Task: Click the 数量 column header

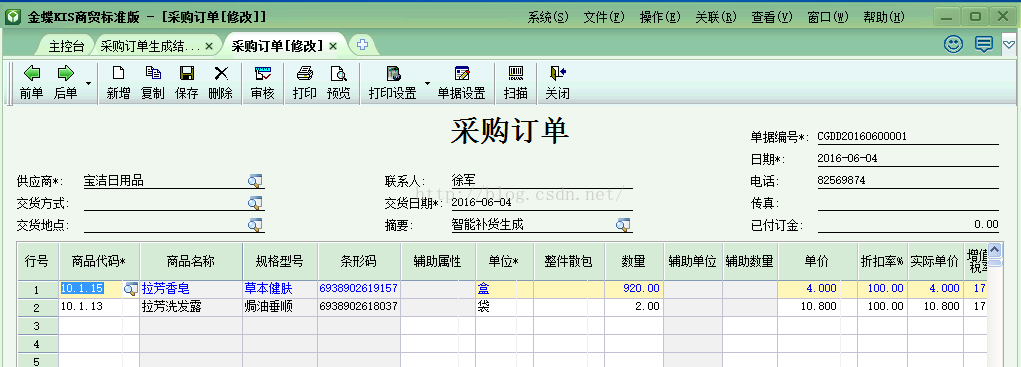Action: coord(634,262)
